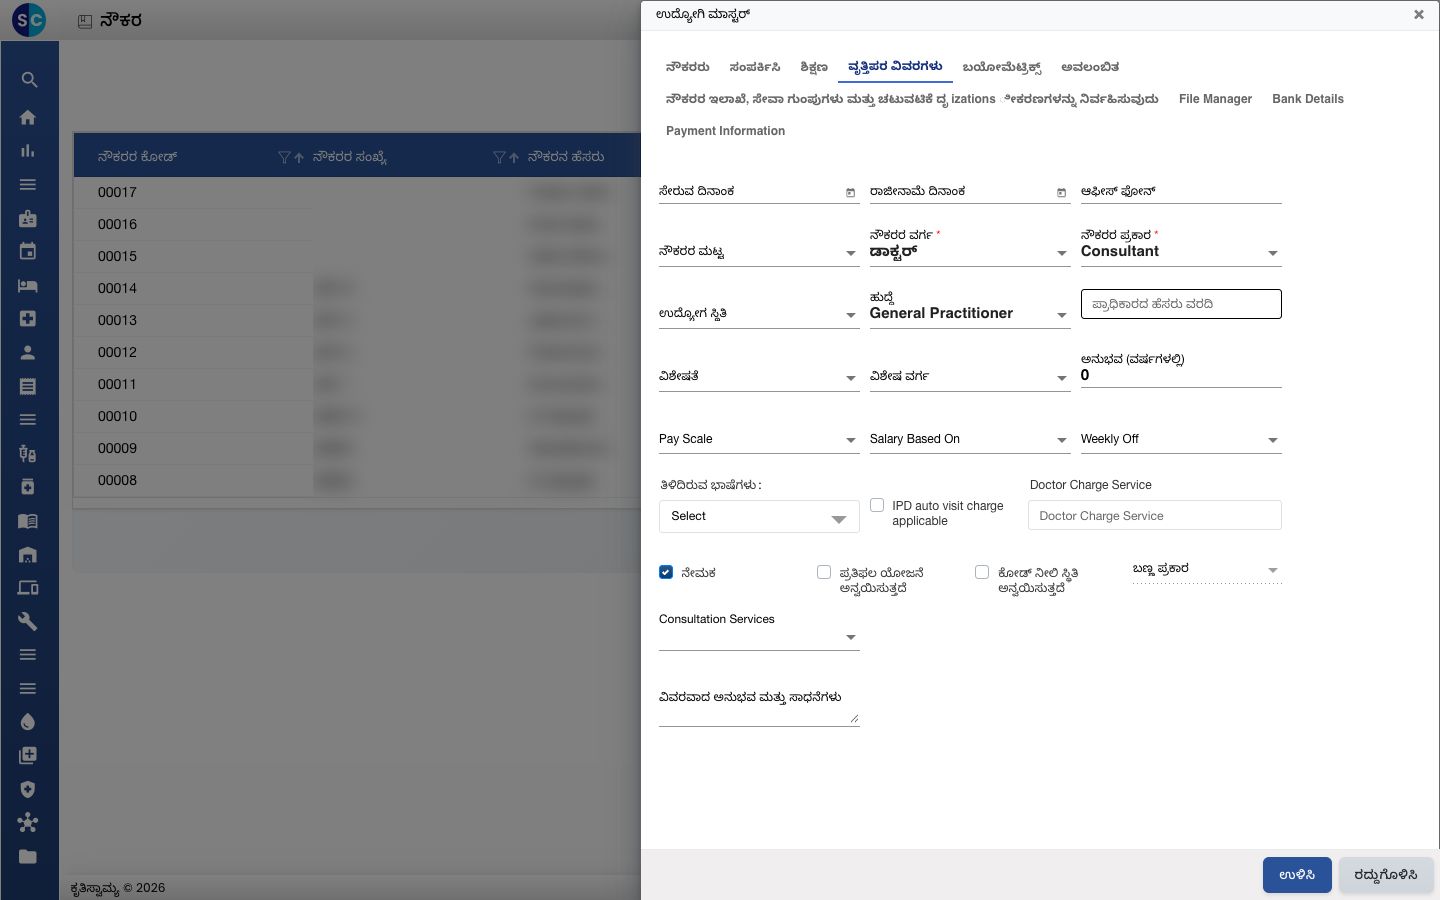Expand the ನೌಕರರ ಮಟ್ಟ dropdown
The height and width of the screenshot is (900, 1440).
pos(759,252)
